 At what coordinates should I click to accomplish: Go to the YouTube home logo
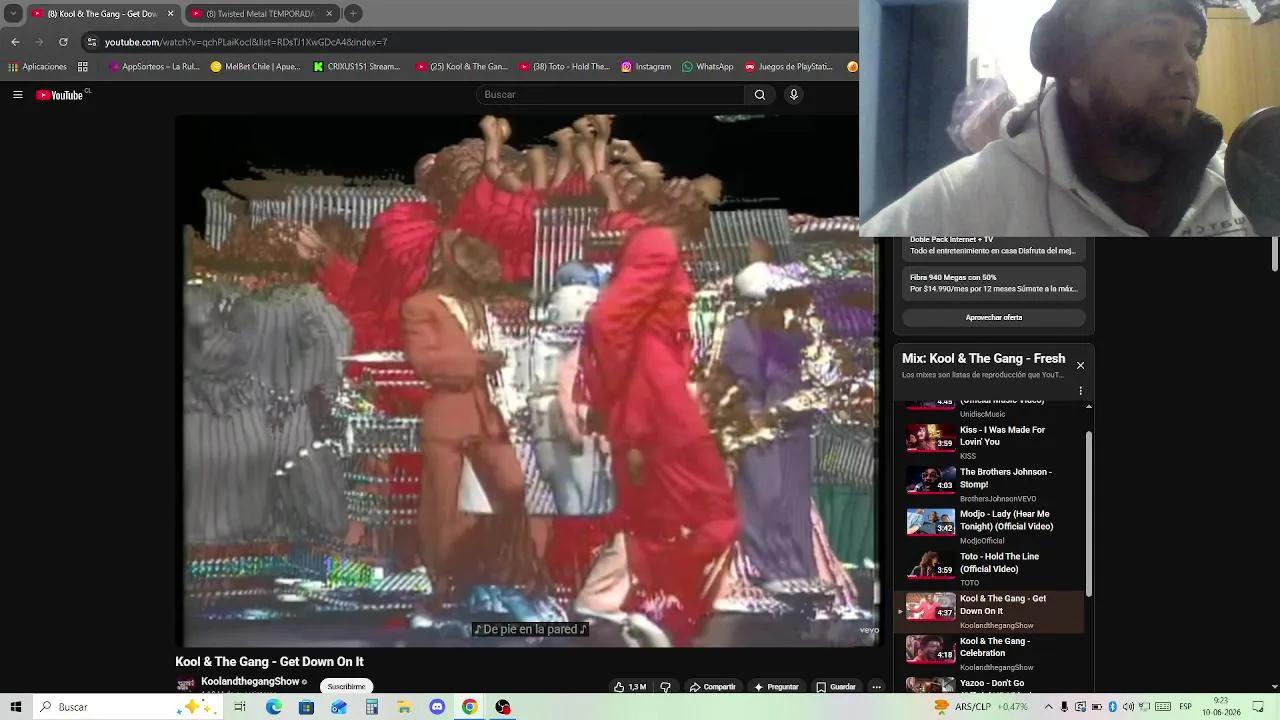61,95
